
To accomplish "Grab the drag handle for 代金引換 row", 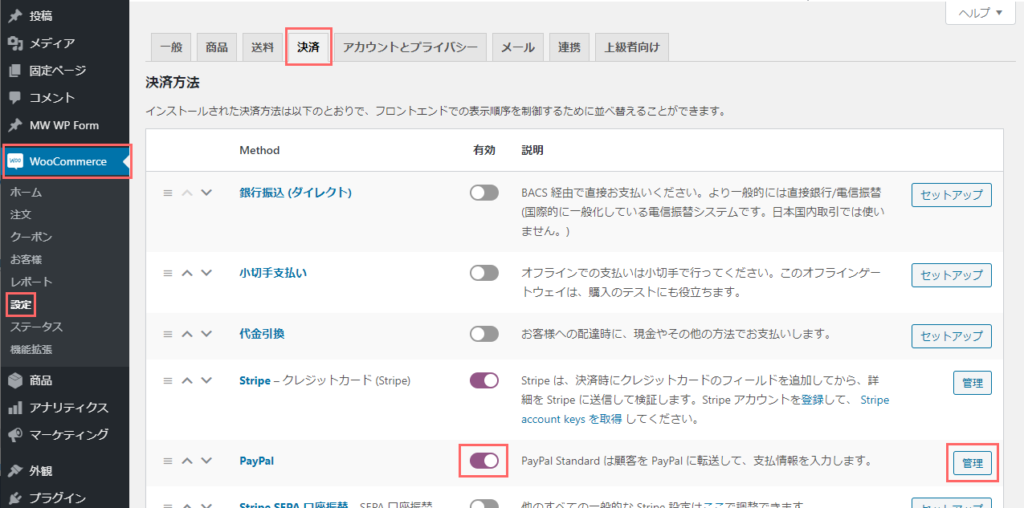I will (x=168, y=334).
